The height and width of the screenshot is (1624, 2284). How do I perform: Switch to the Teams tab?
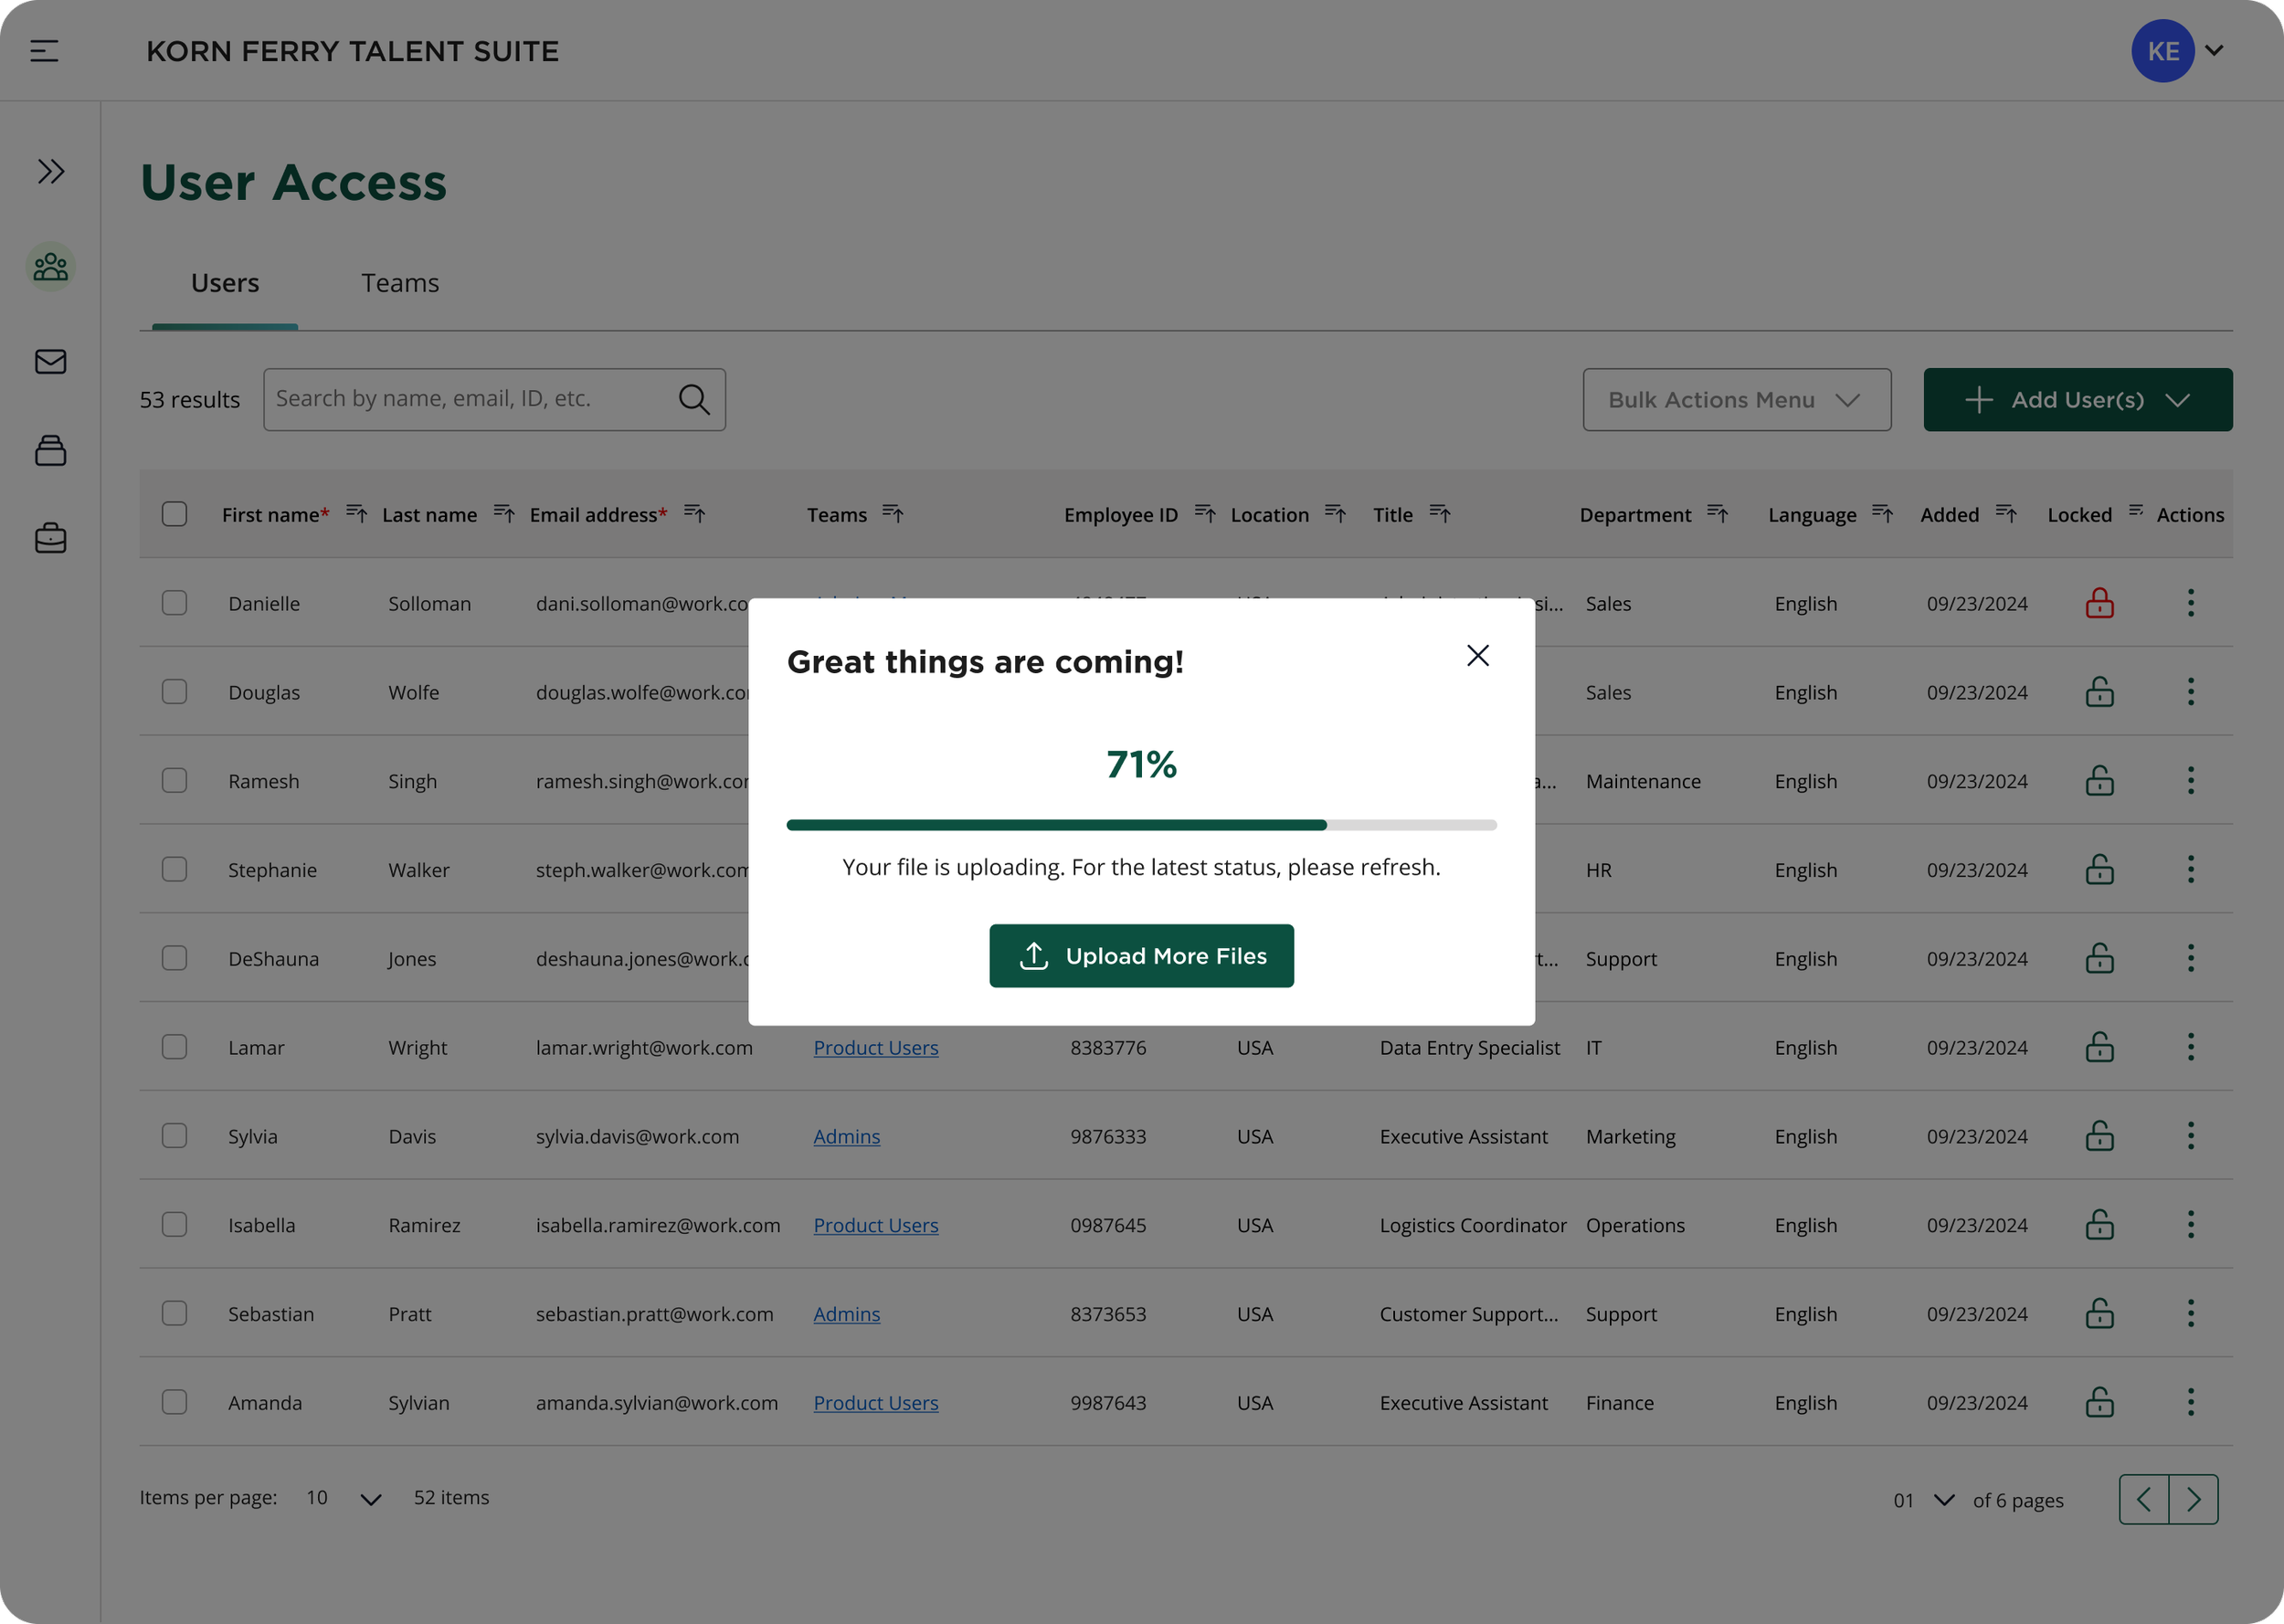(400, 283)
